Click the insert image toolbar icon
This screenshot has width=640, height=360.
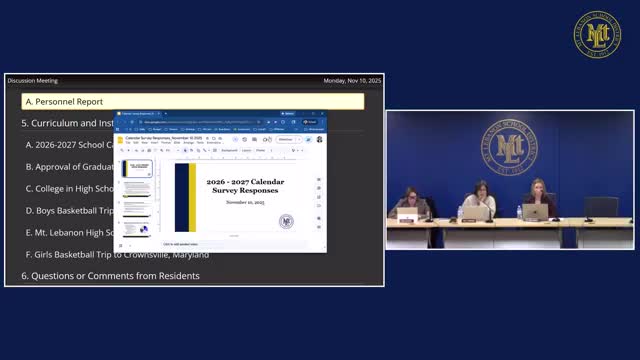198,150
